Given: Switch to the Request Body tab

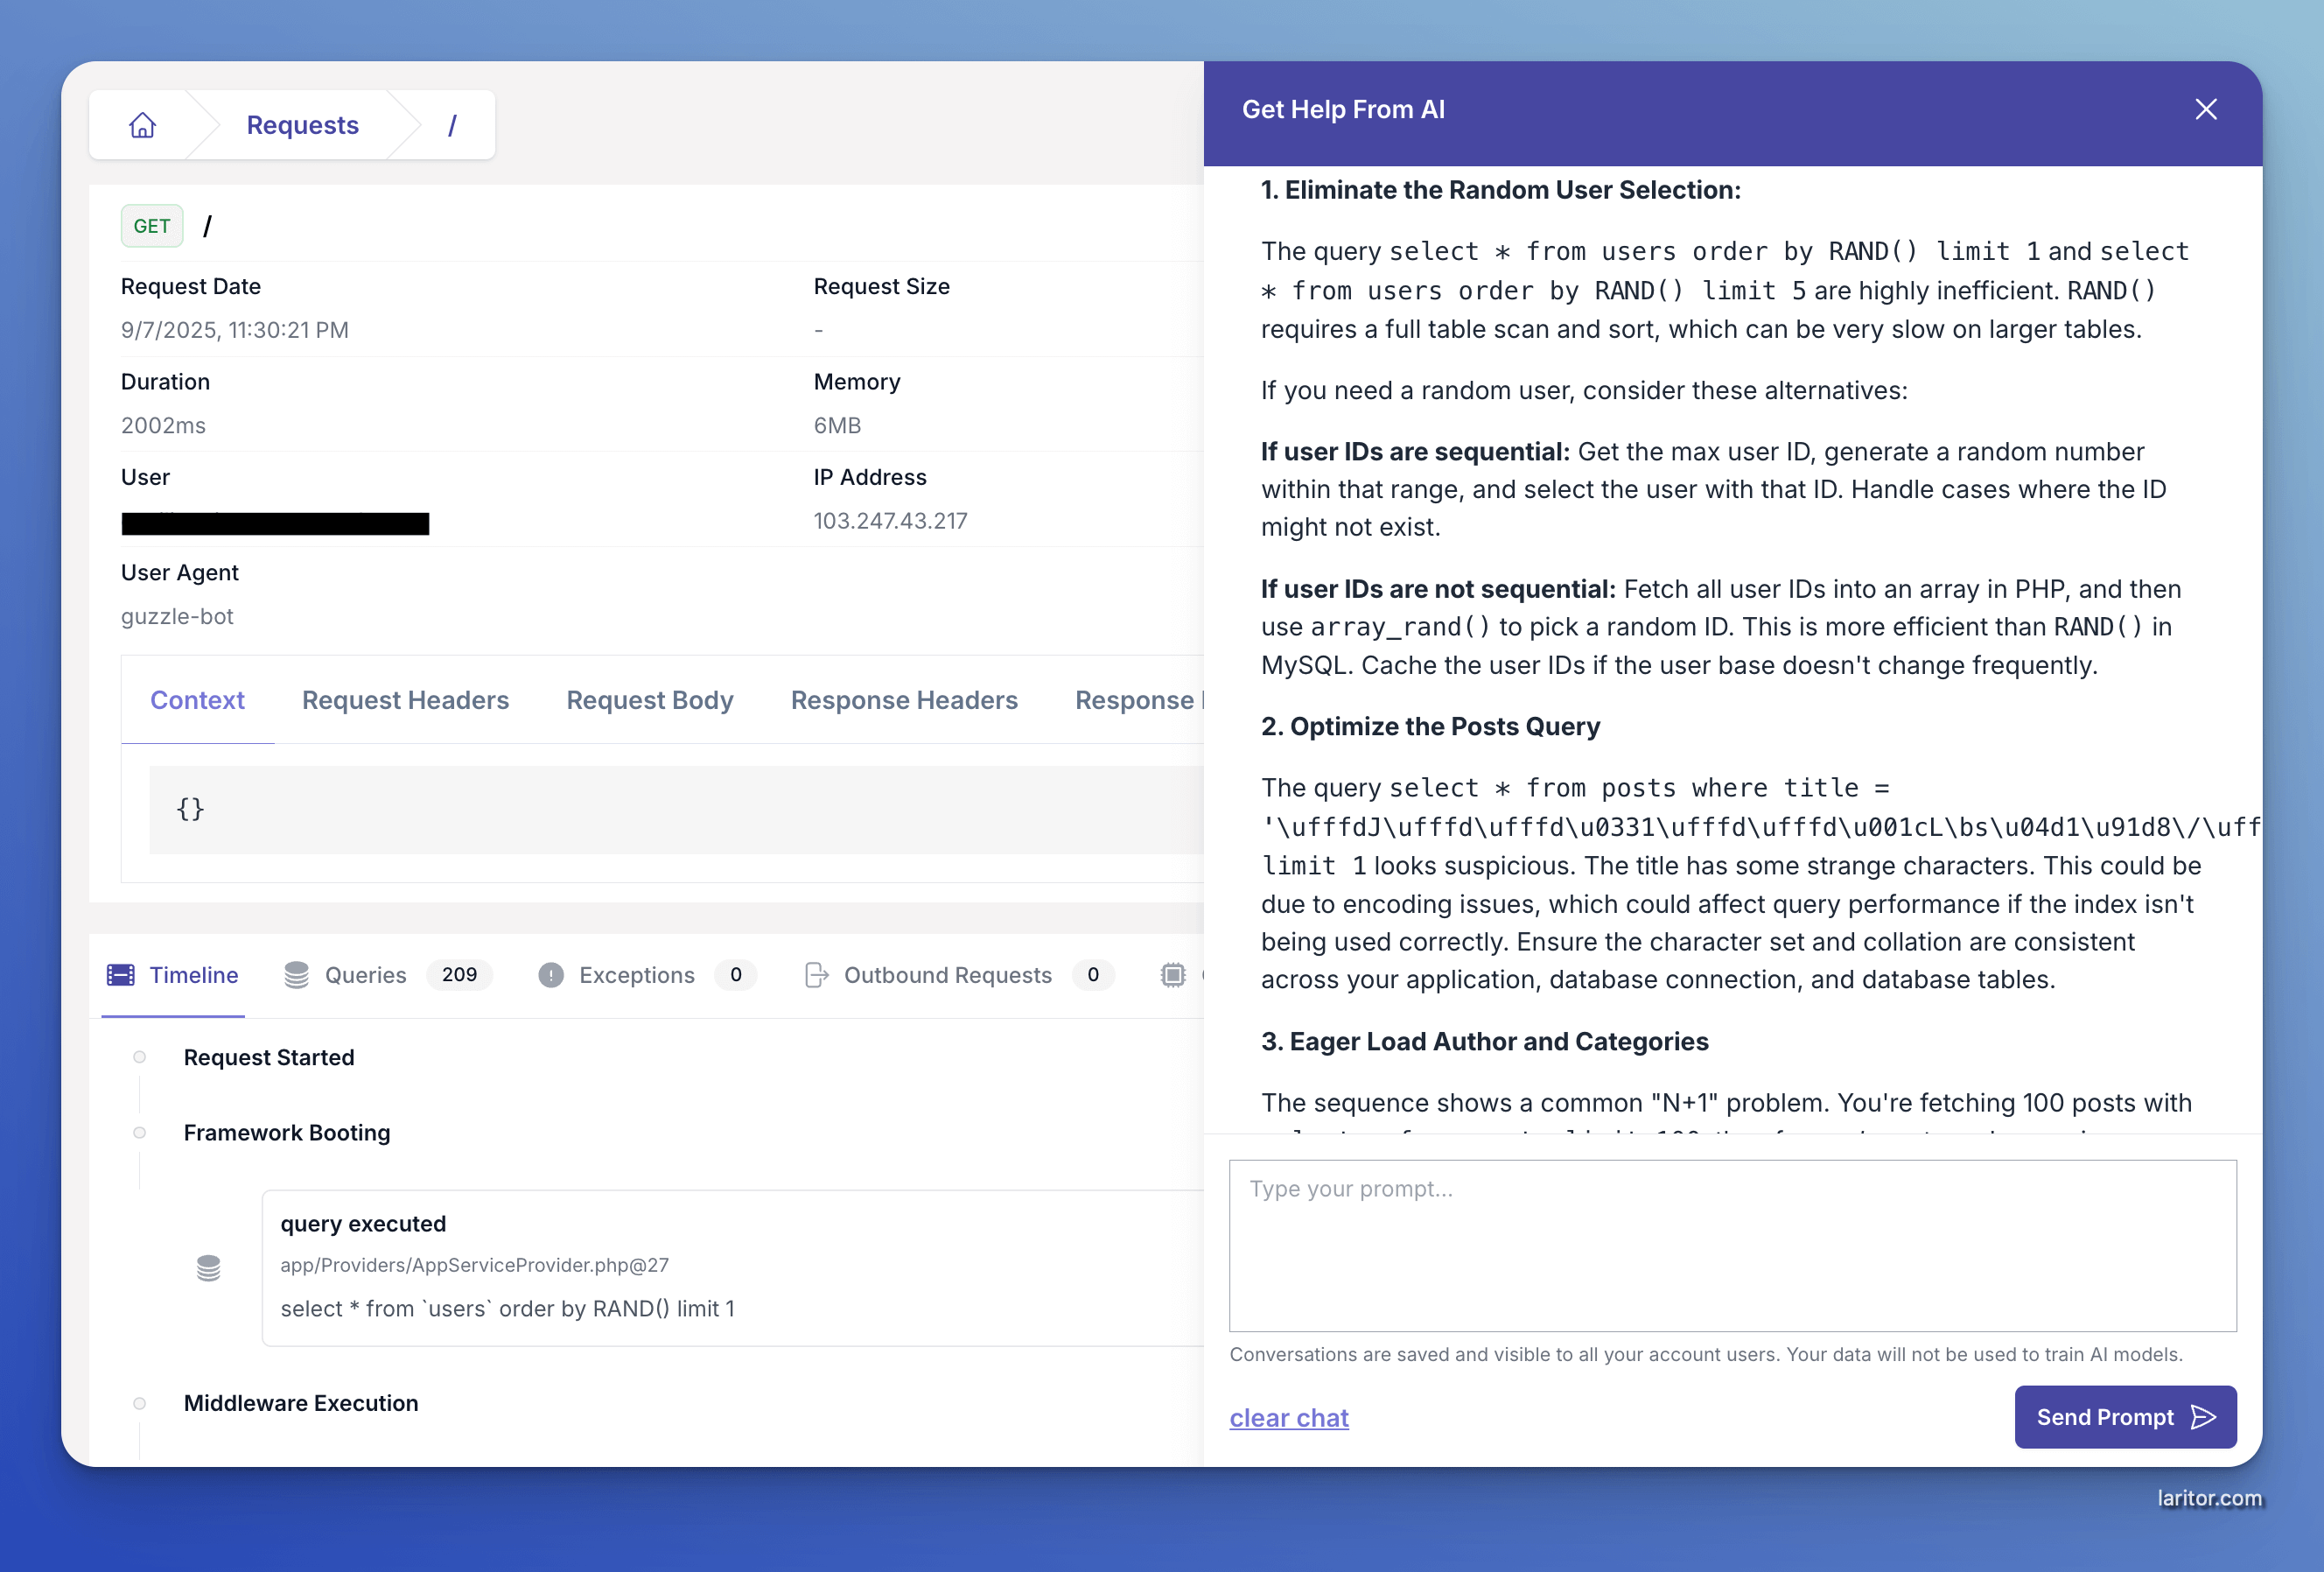Looking at the screenshot, I should (x=649, y=700).
